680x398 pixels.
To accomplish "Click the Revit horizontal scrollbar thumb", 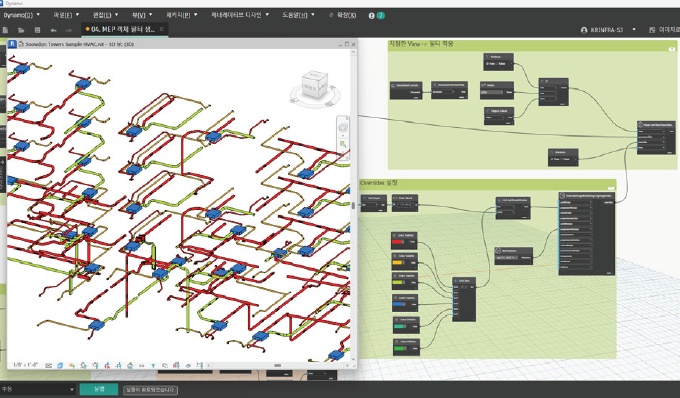I will [x=278, y=365].
